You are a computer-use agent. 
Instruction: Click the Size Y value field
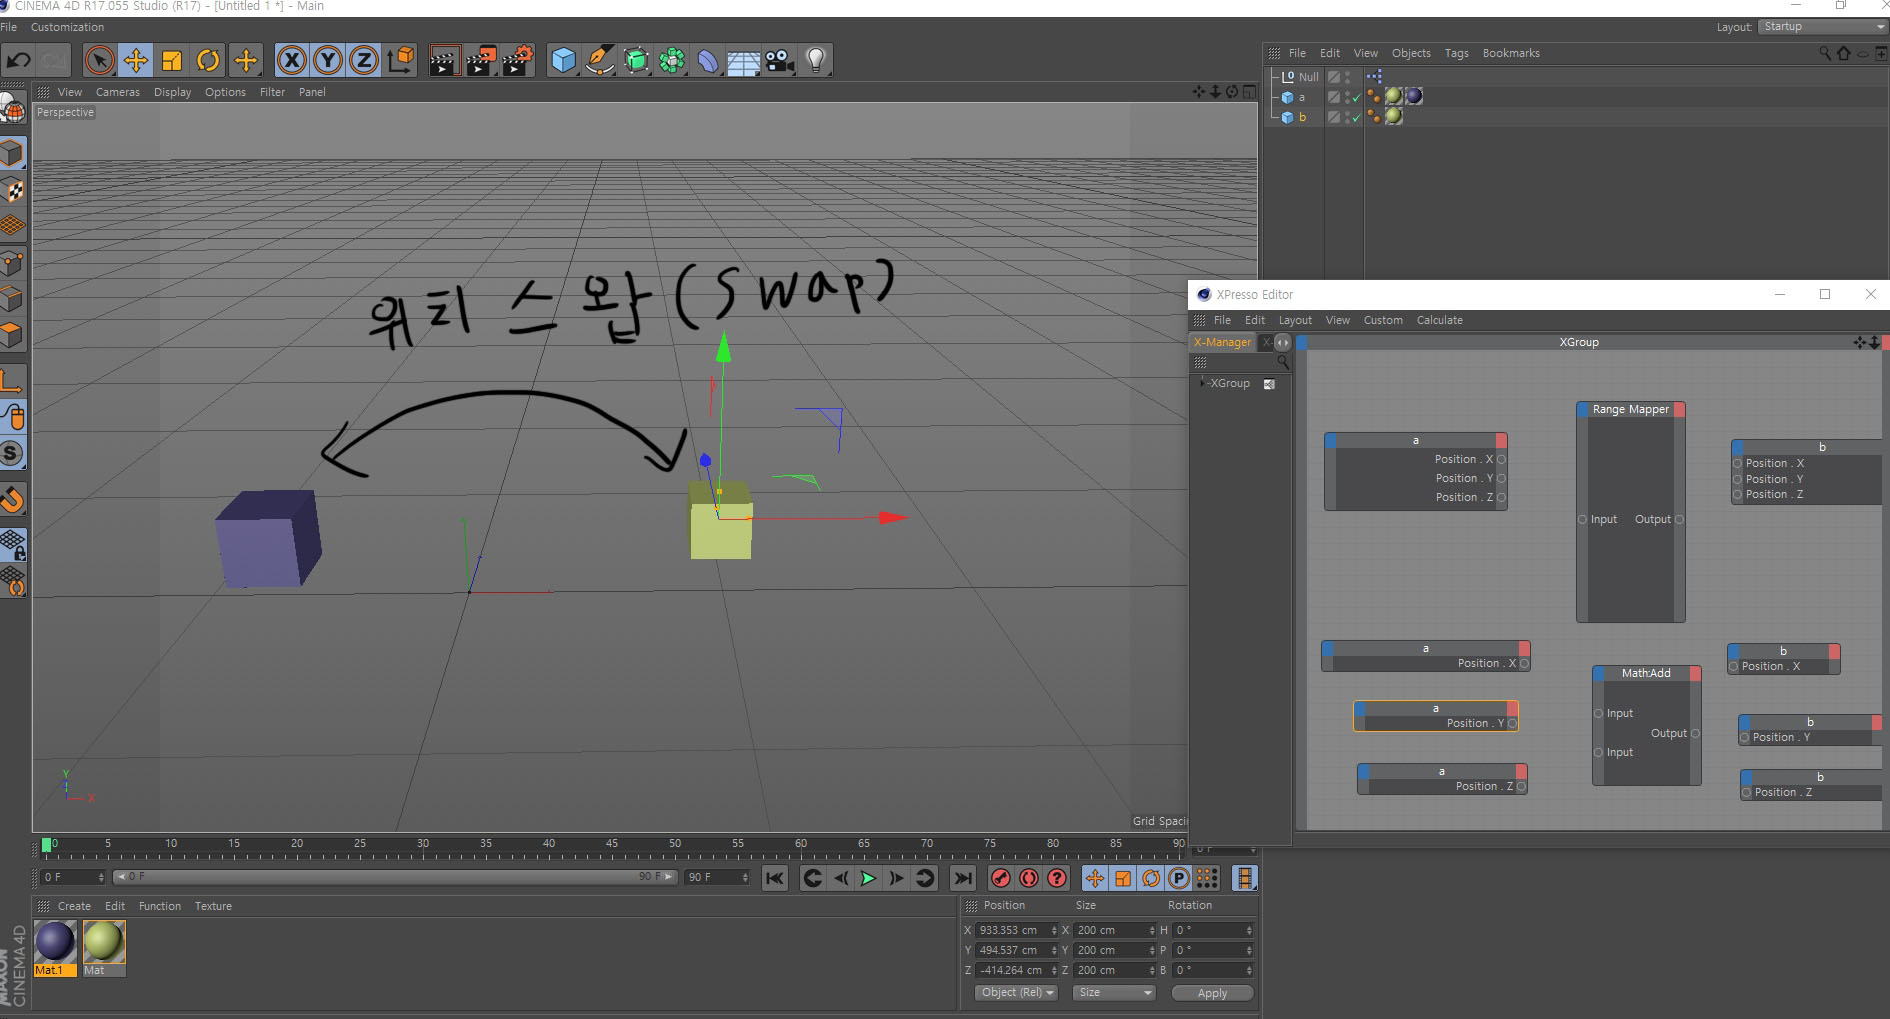tap(1115, 950)
